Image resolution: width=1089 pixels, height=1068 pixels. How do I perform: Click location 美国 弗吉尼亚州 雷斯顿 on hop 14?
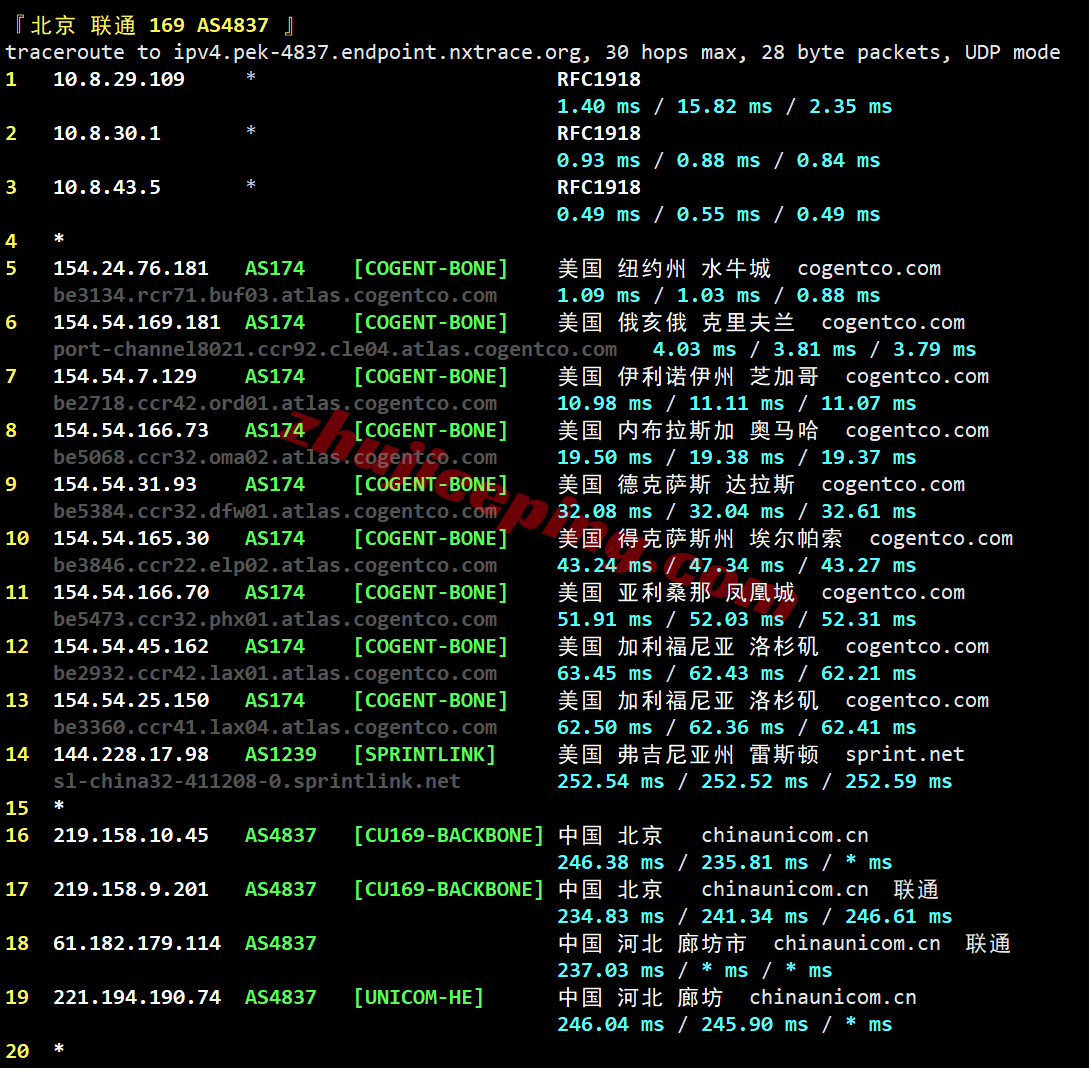tap(688, 755)
